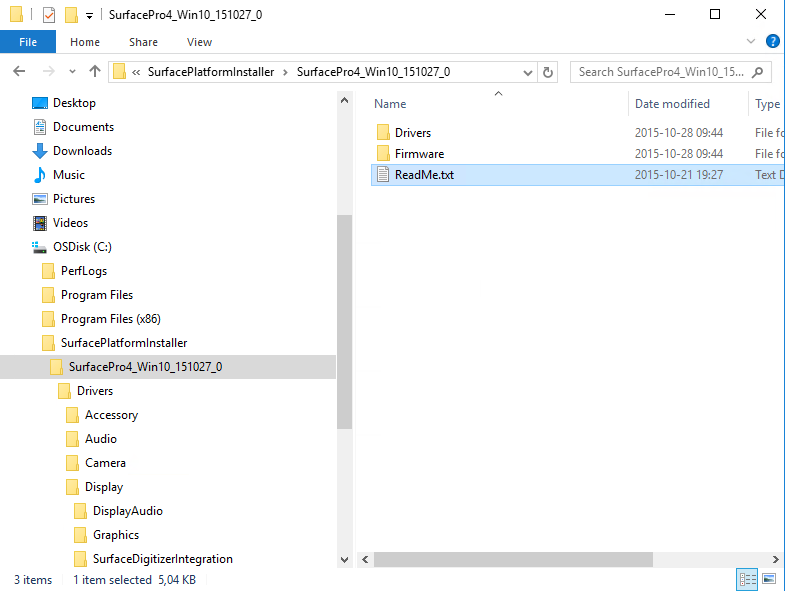Select the DisplayAudio folder in the tree
Viewport: 785px width, 591px height.
(x=119, y=511)
